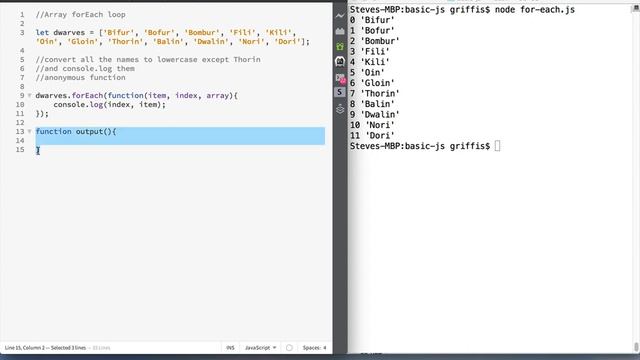Click the comment '//anonymous function'
The width and height of the screenshot is (640, 360).
click(x=80, y=77)
